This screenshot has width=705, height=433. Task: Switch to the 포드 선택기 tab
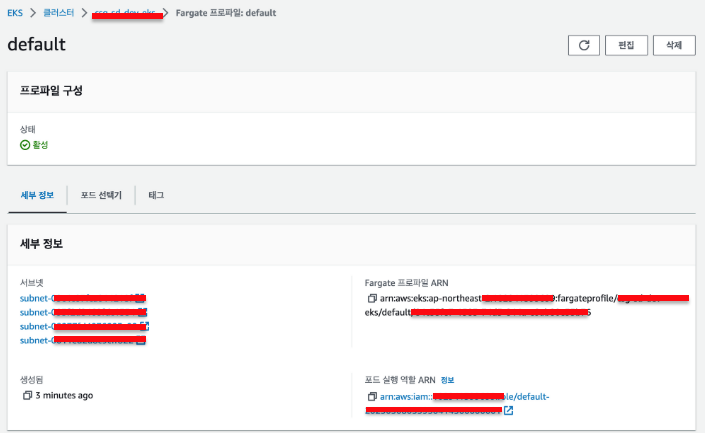pyautogui.click(x=101, y=195)
